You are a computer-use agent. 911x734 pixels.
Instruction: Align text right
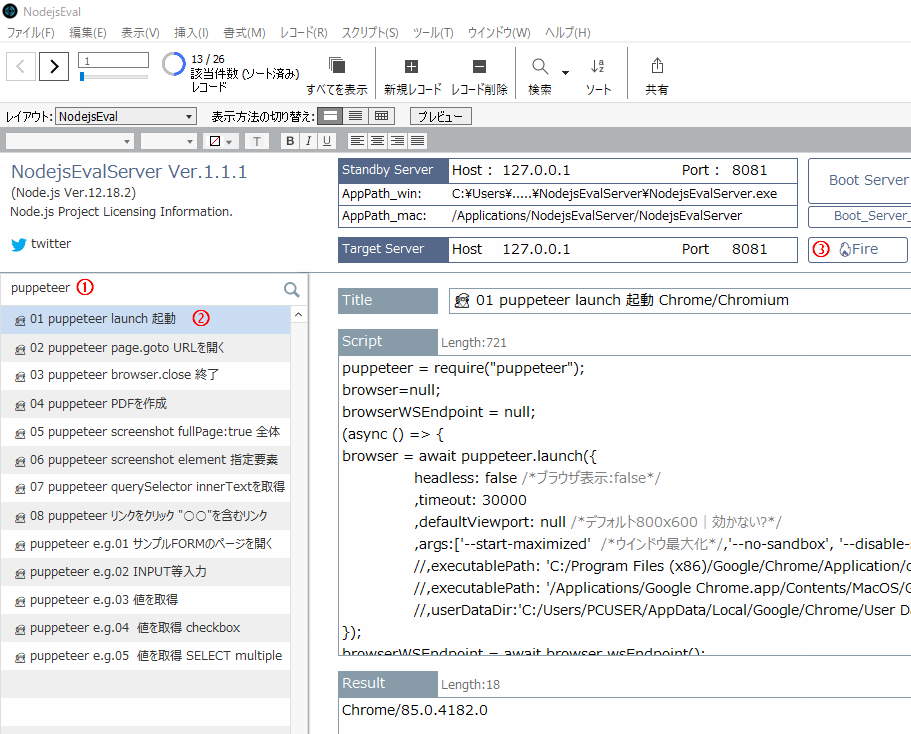397,141
